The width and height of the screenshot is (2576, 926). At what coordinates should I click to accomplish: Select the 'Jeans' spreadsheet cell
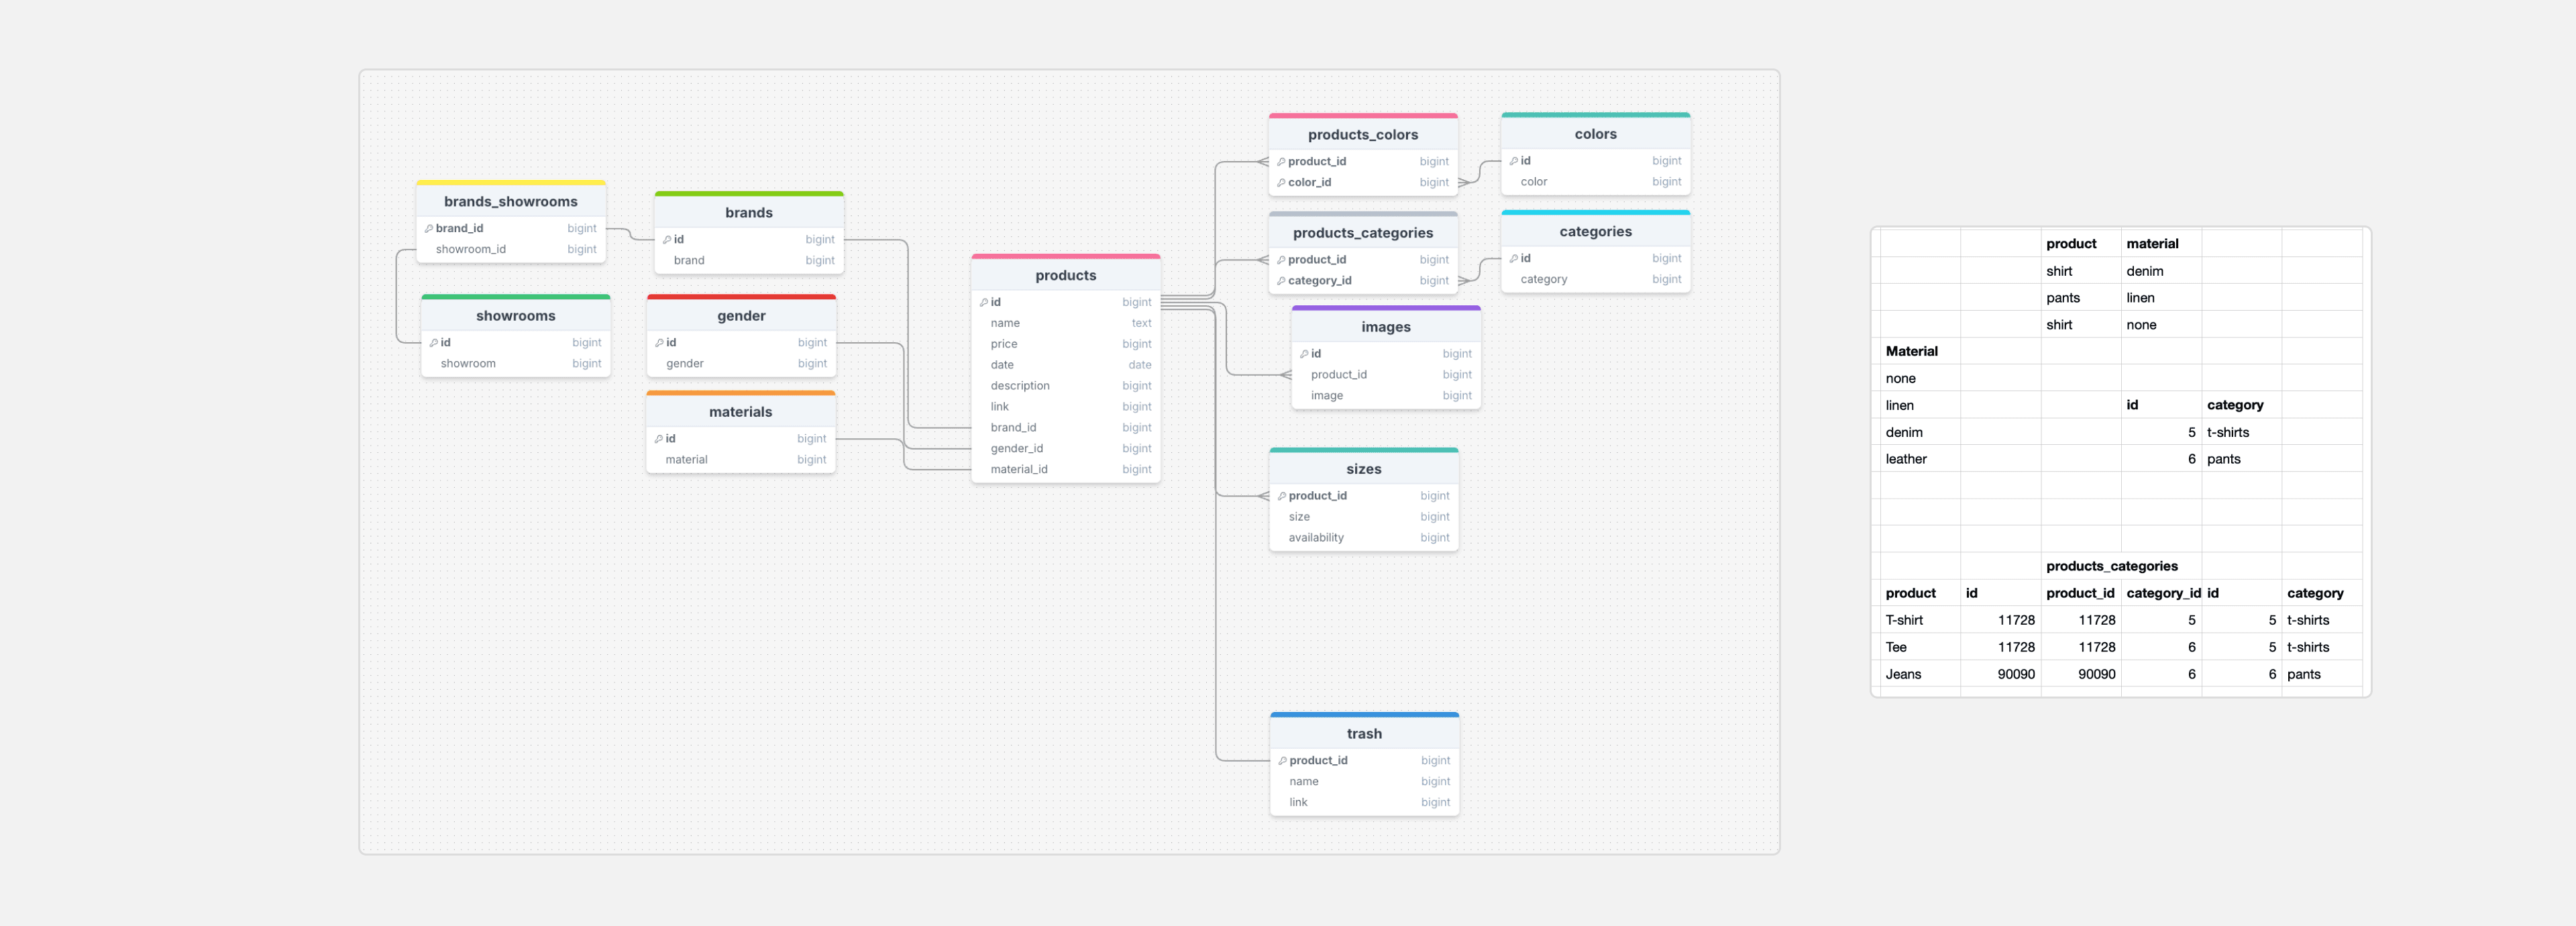click(1920, 674)
